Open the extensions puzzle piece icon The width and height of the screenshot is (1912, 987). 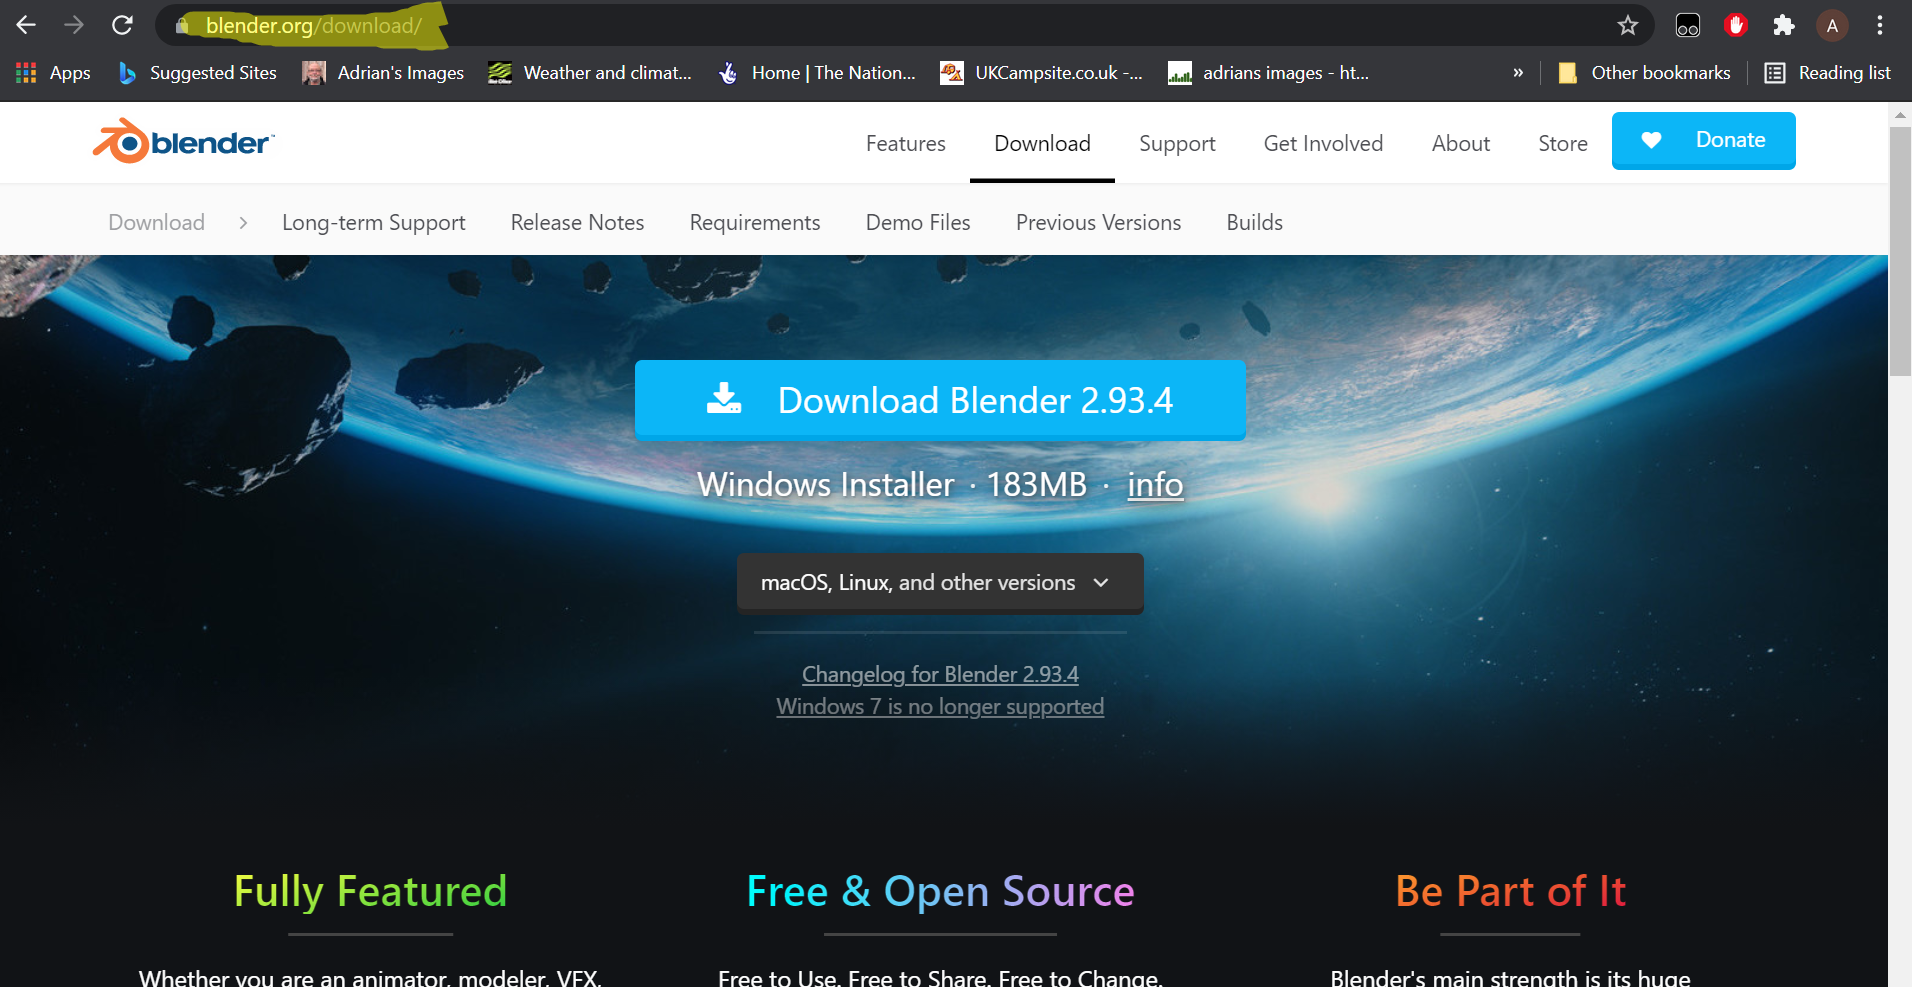1784,25
